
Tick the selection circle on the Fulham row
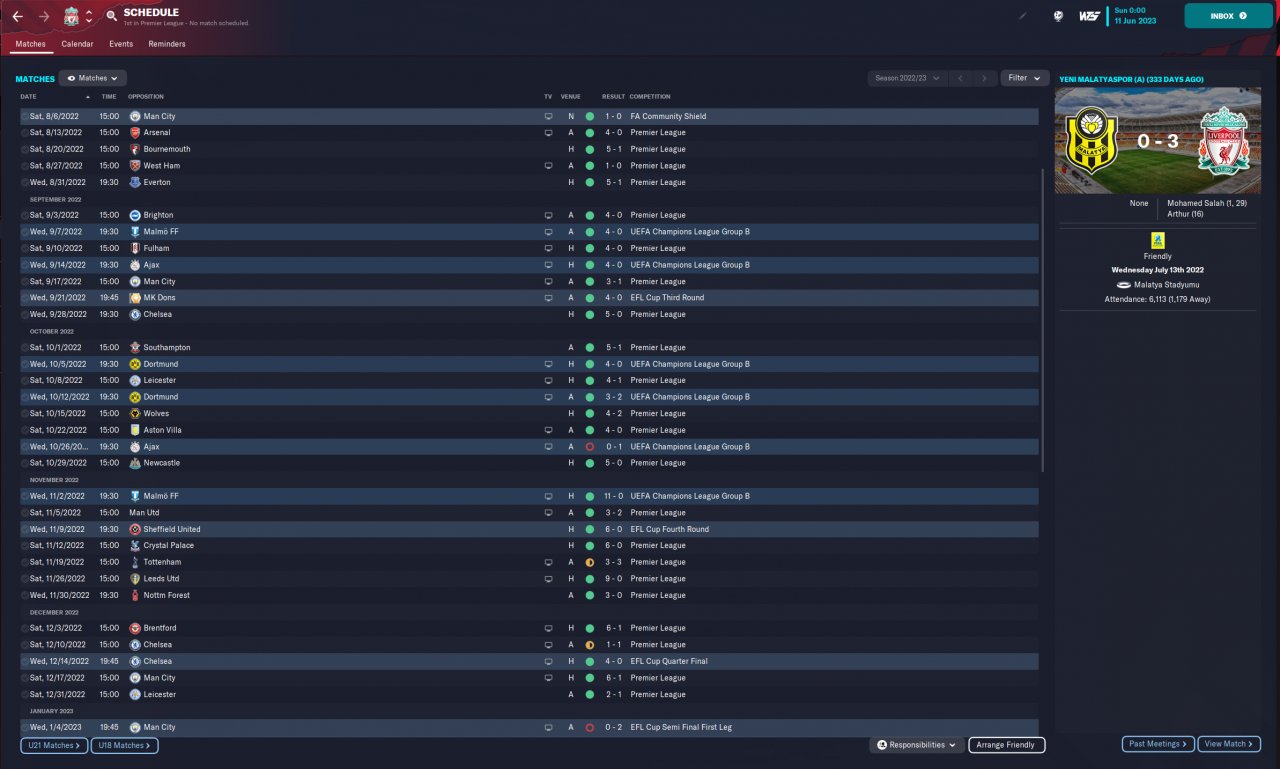point(25,248)
